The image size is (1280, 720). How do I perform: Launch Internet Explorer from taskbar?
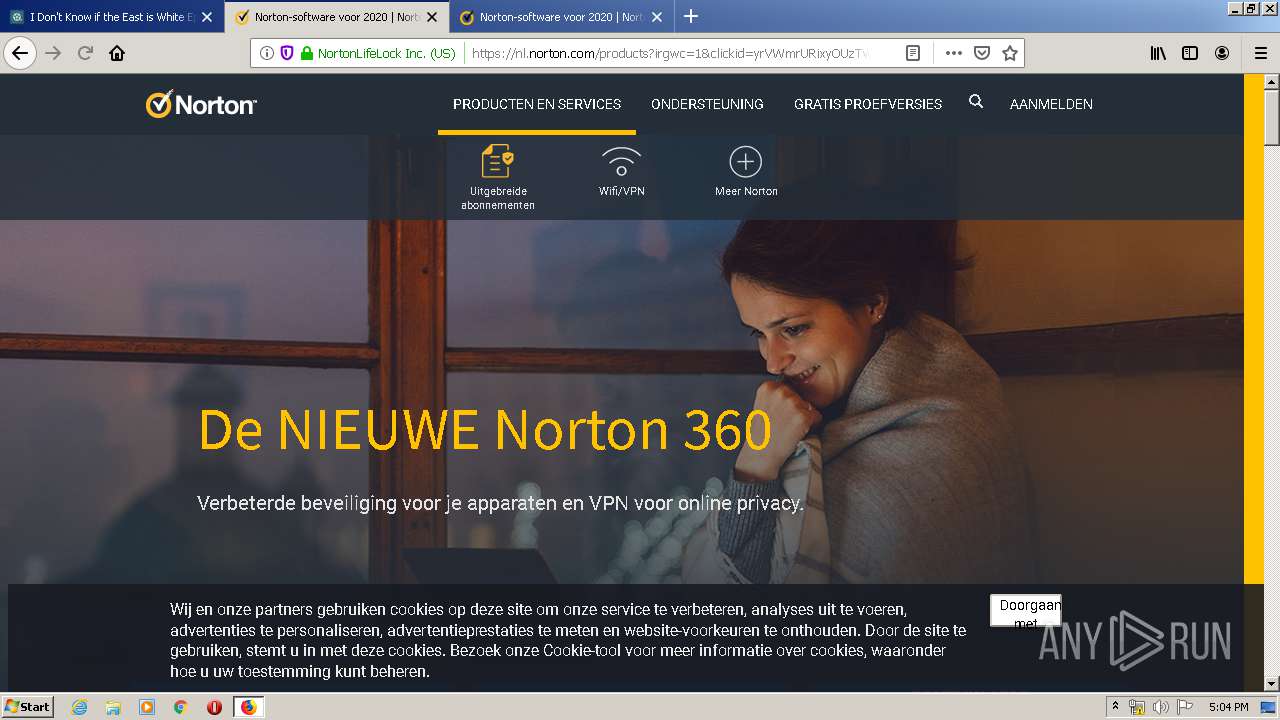(79, 707)
